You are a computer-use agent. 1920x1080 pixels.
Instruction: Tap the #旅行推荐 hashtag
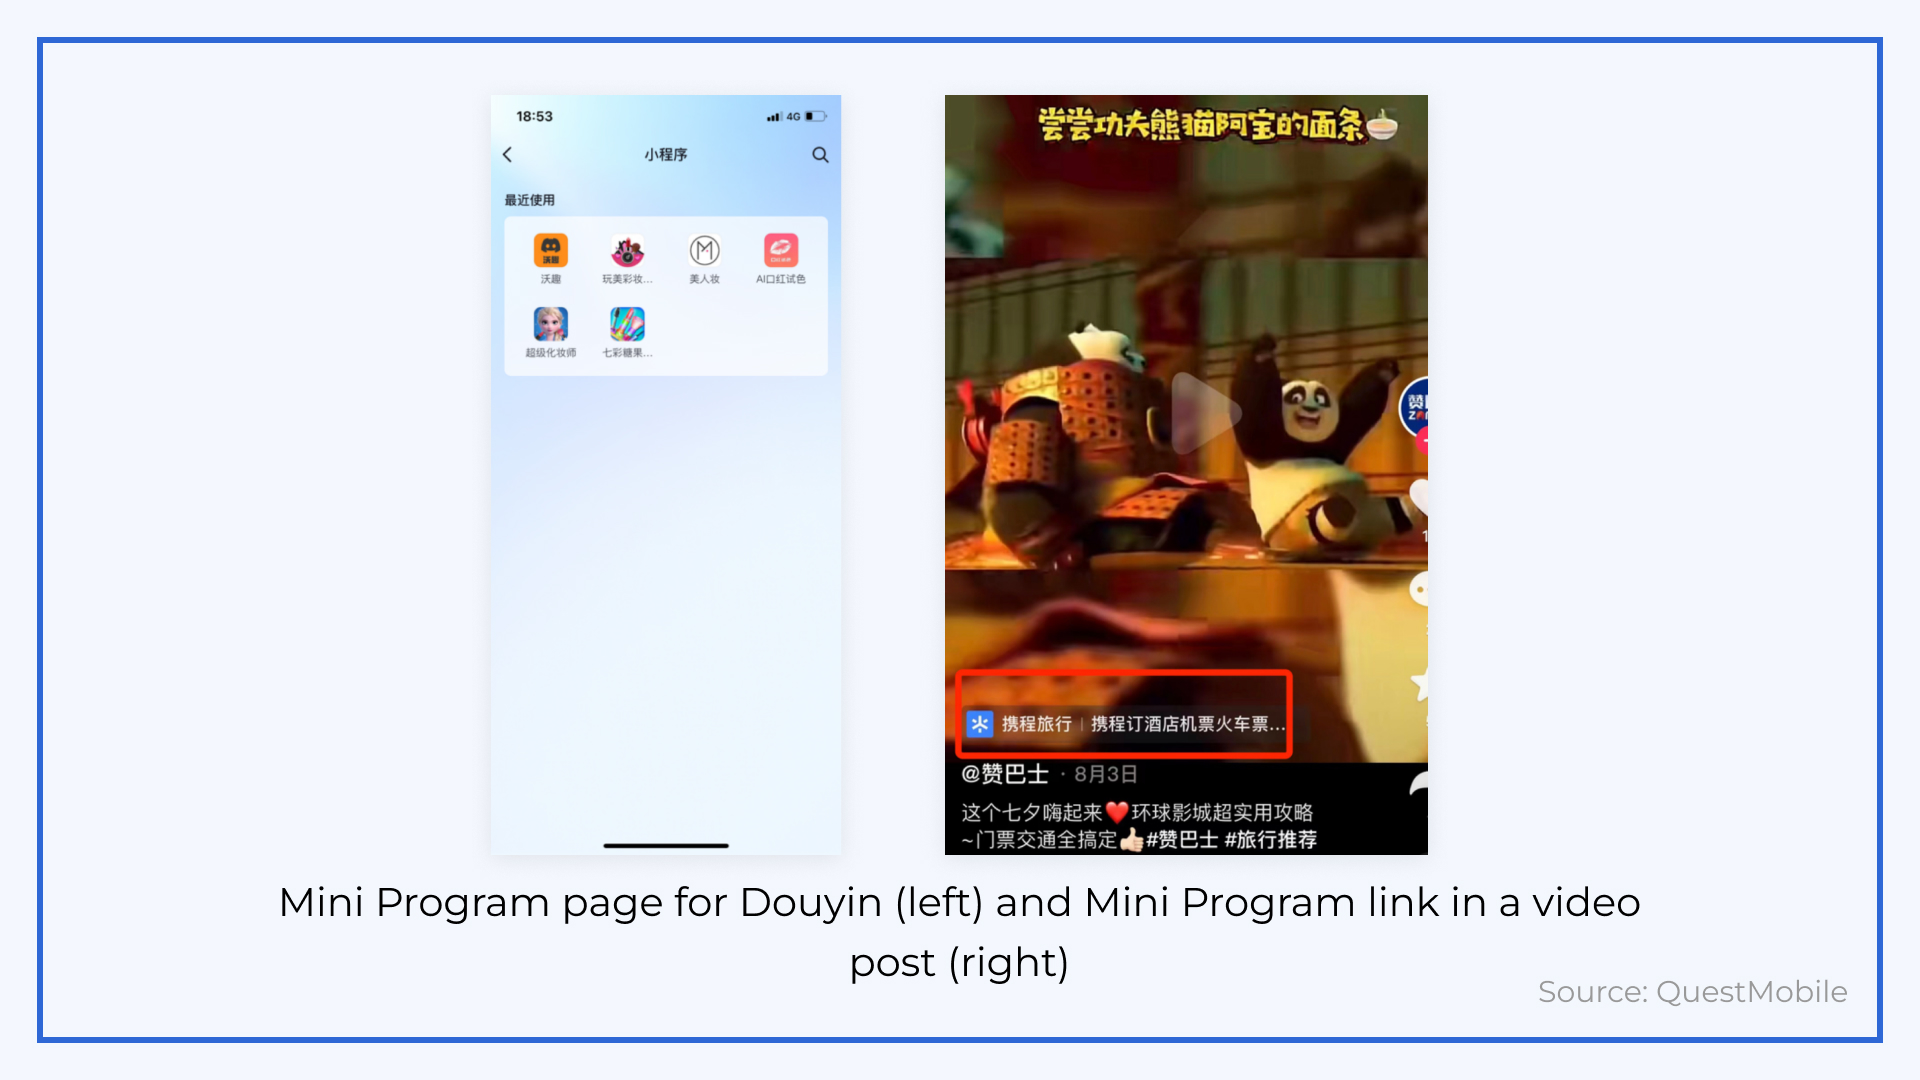click(1270, 840)
